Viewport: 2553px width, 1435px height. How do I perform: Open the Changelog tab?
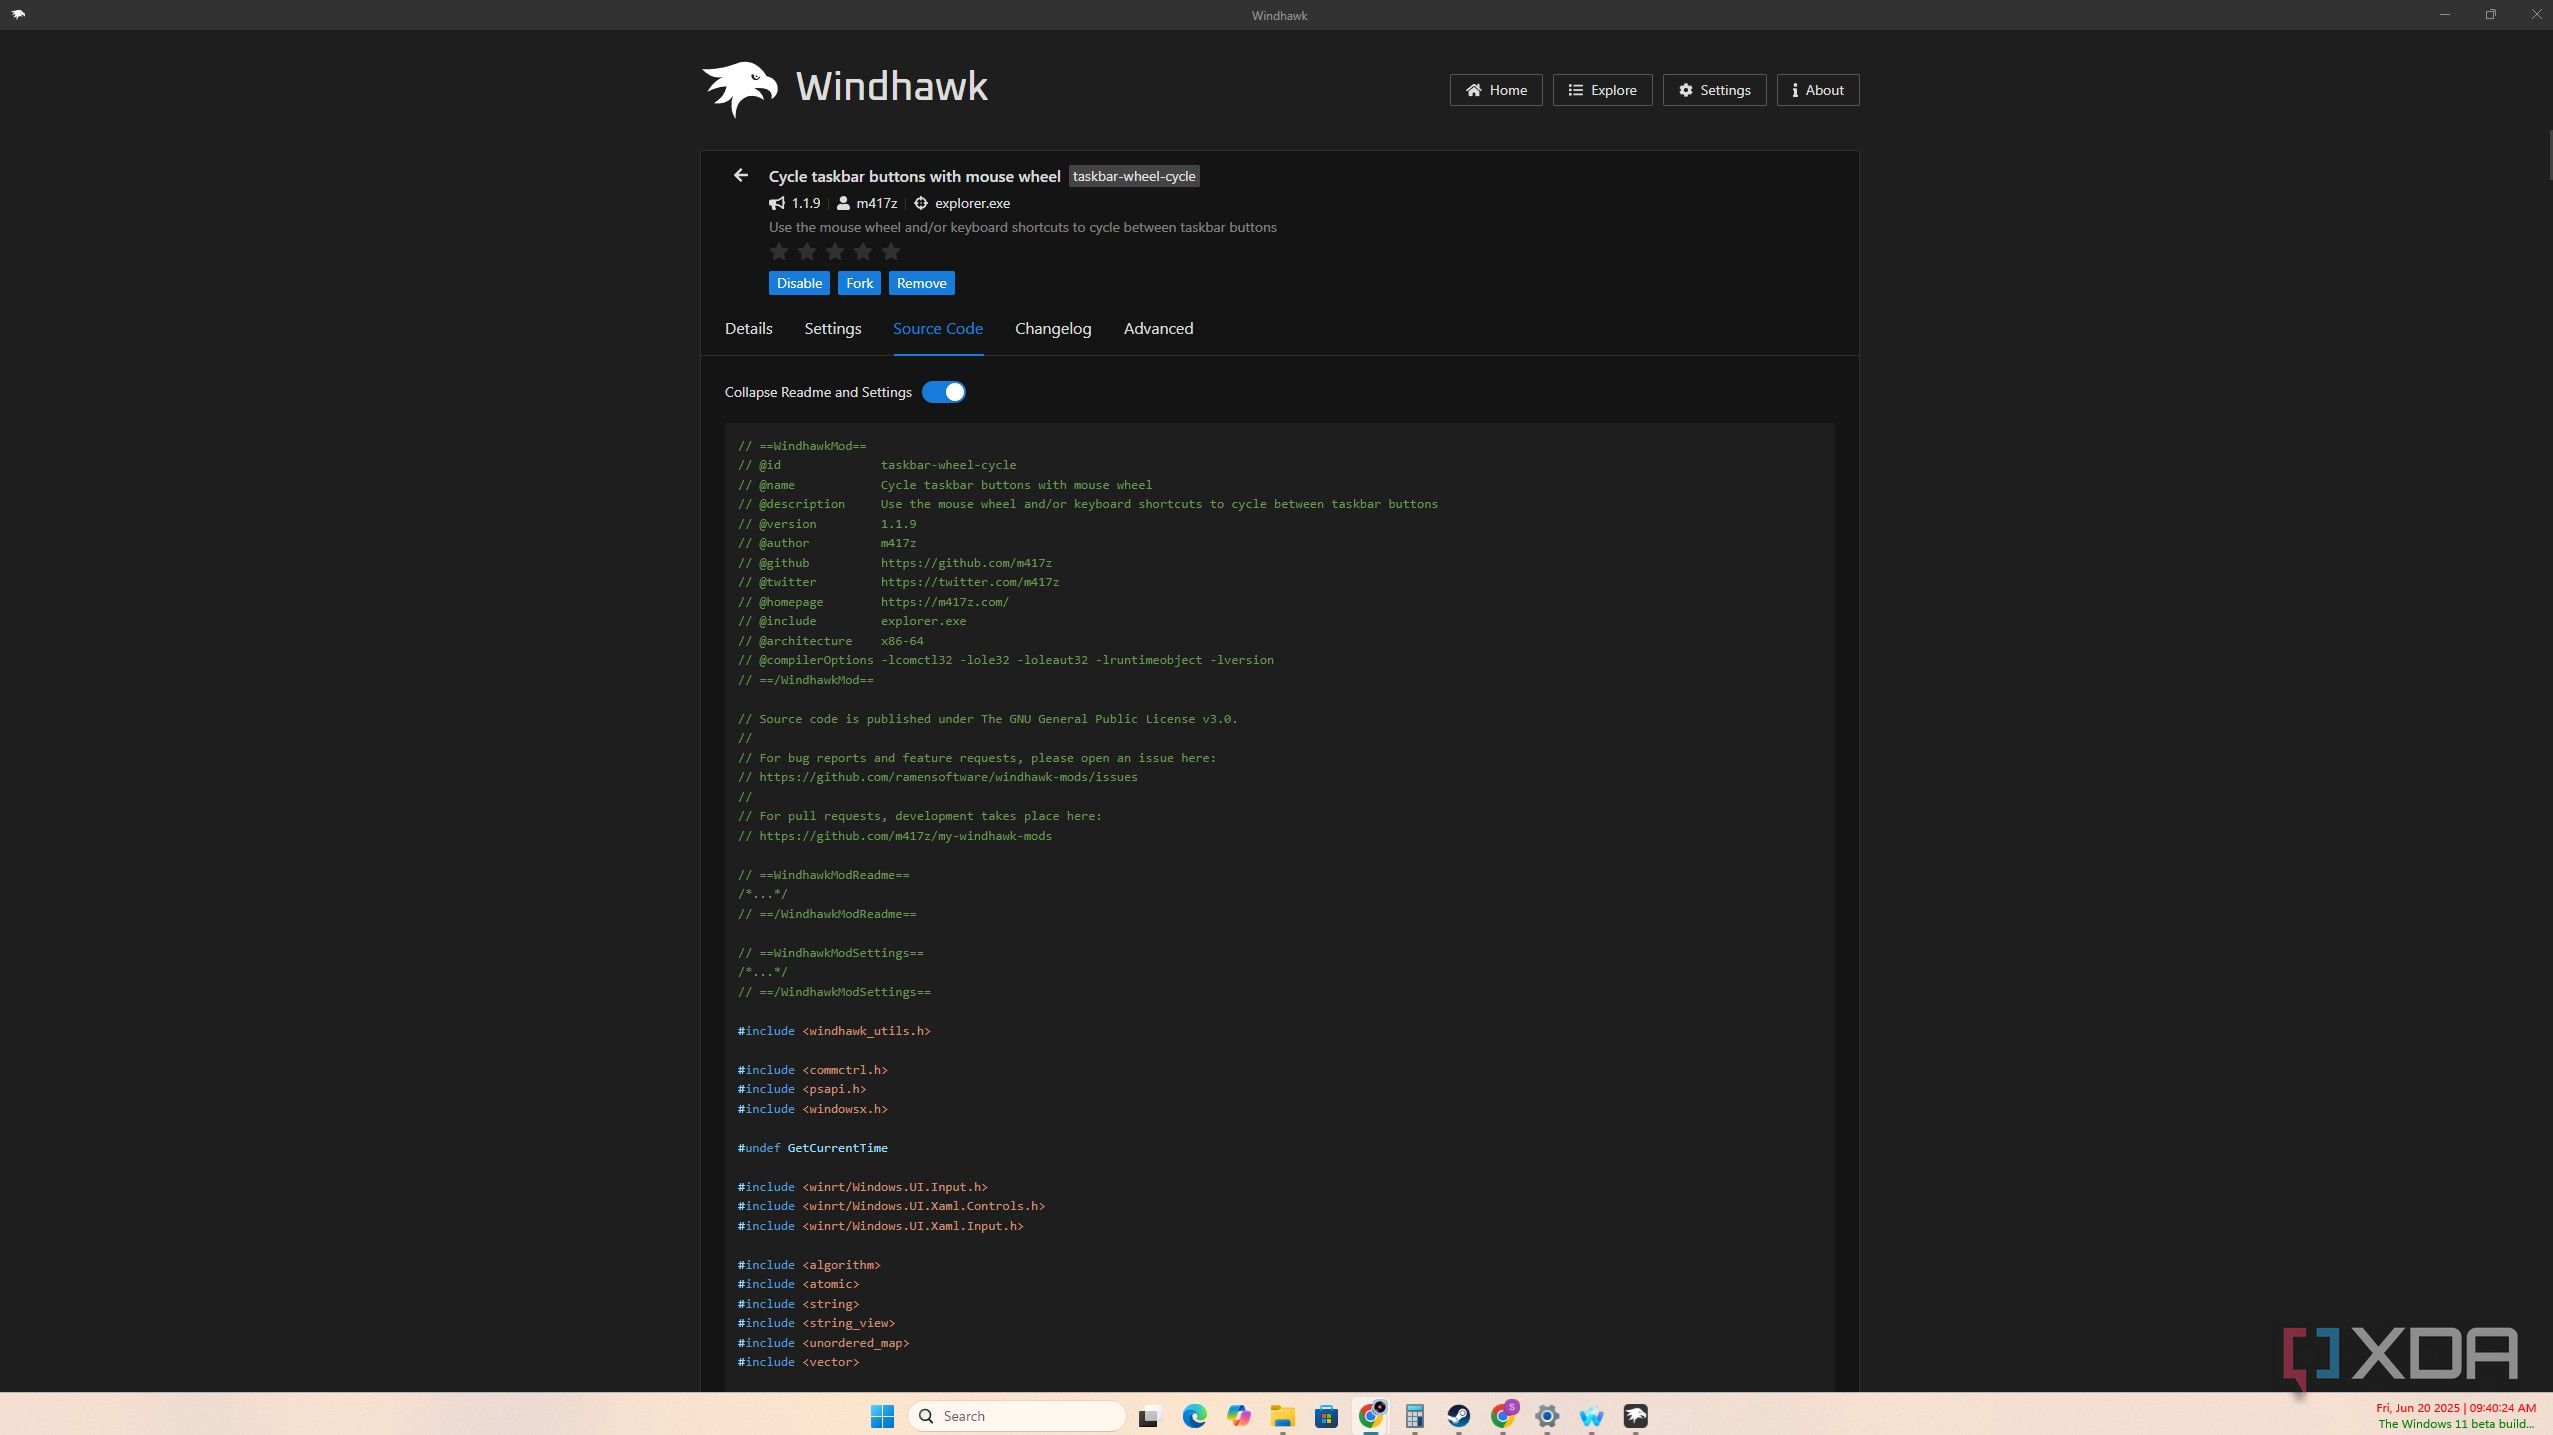tap(1053, 328)
